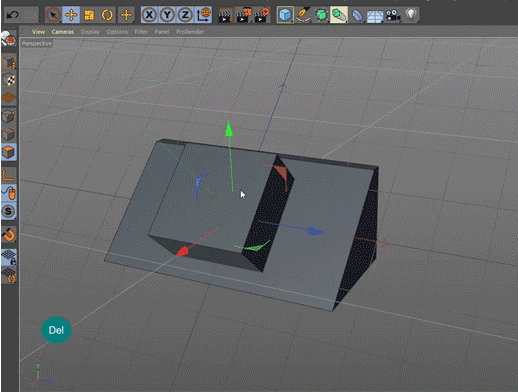Open the Light object dropdown
Image resolution: width=518 pixels, height=392 pixels.
point(411,15)
